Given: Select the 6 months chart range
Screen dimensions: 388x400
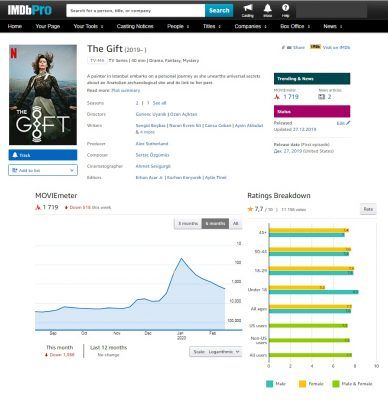Looking at the screenshot, I should point(215,223).
